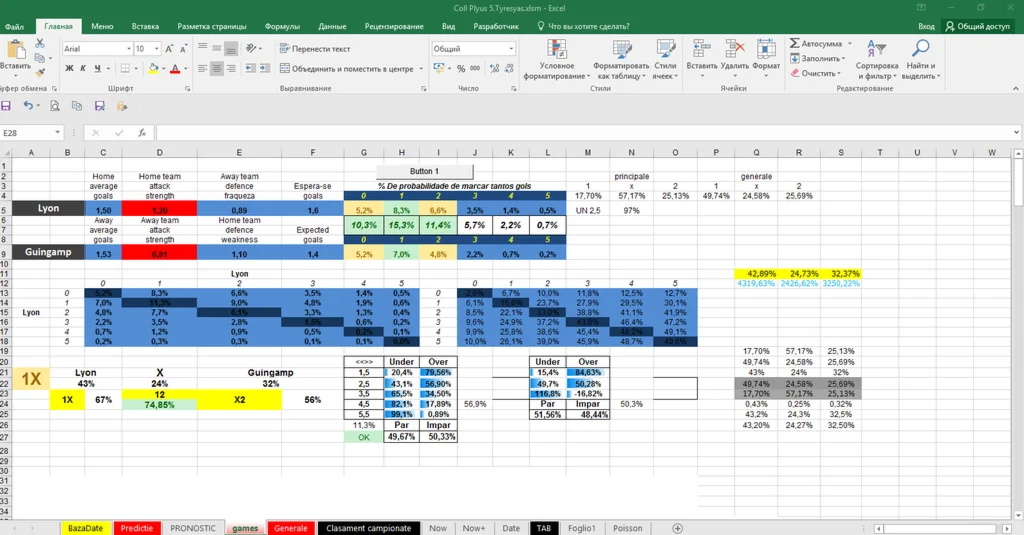Increase font size with large A icon
Screen dimensions: 1024x535
point(169,49)
